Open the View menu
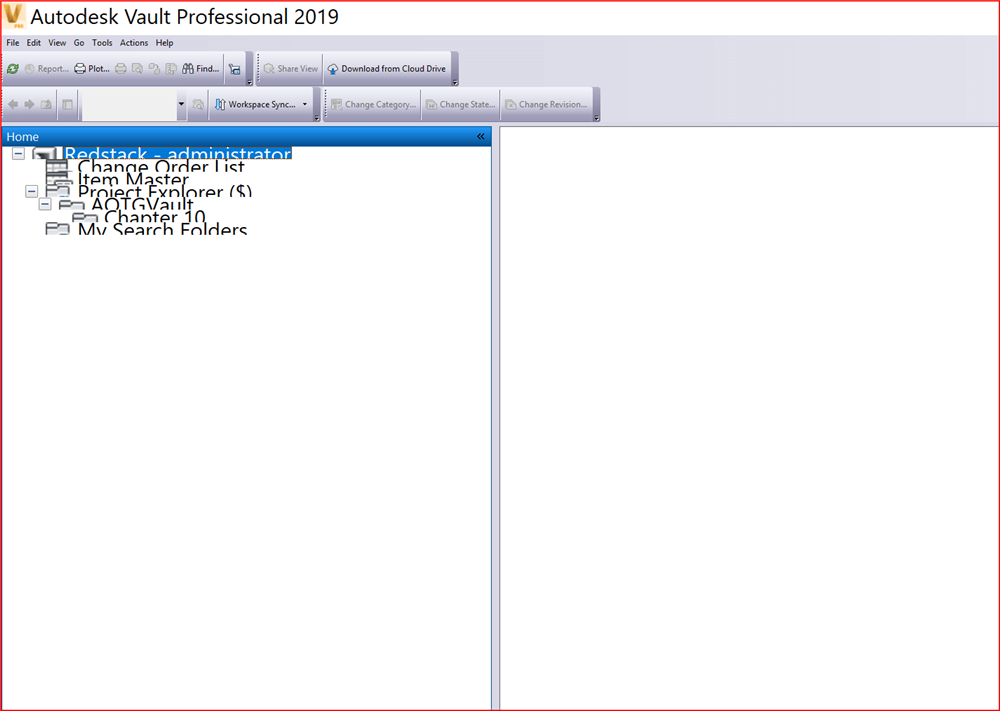The image size is (1000, 711). click(x=57, y=43)
